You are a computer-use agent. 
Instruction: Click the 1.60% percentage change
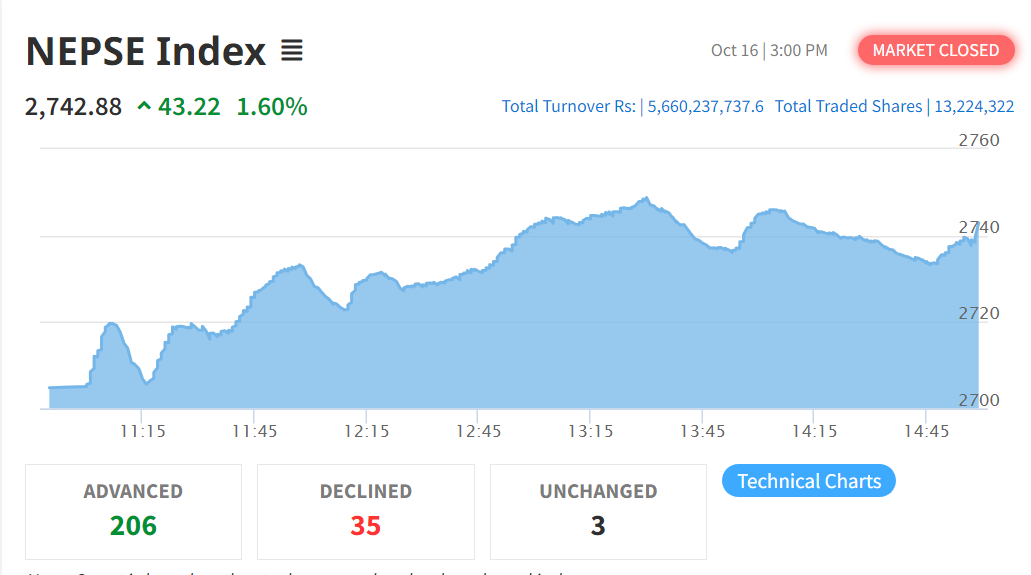click(x=272, y=106)
